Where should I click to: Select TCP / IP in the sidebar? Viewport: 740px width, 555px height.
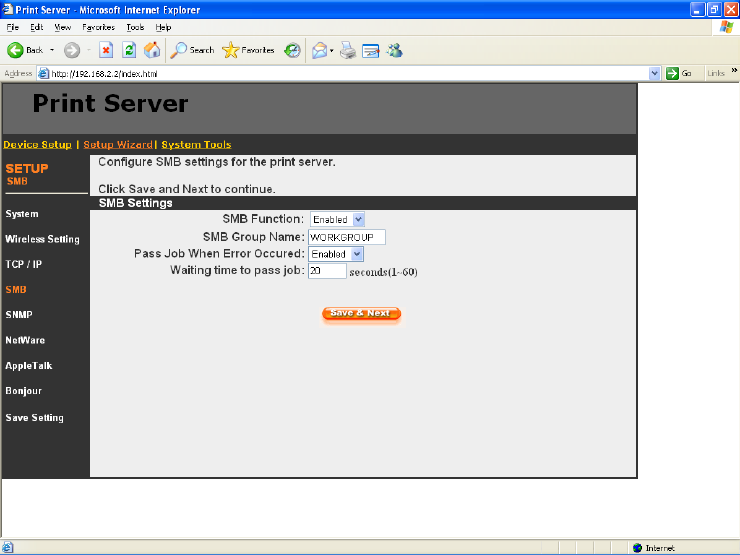[x=24, y=264]
